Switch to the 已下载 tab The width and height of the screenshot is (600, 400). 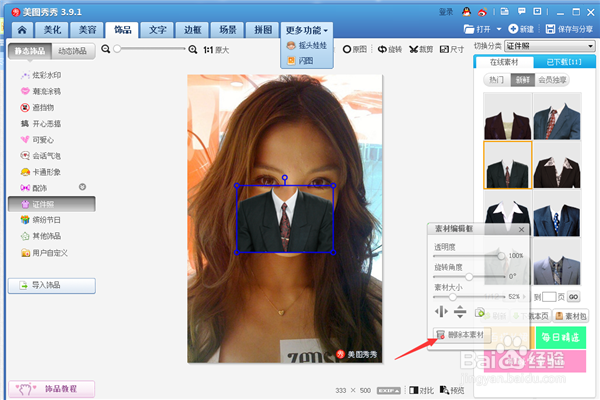point(564,62)
